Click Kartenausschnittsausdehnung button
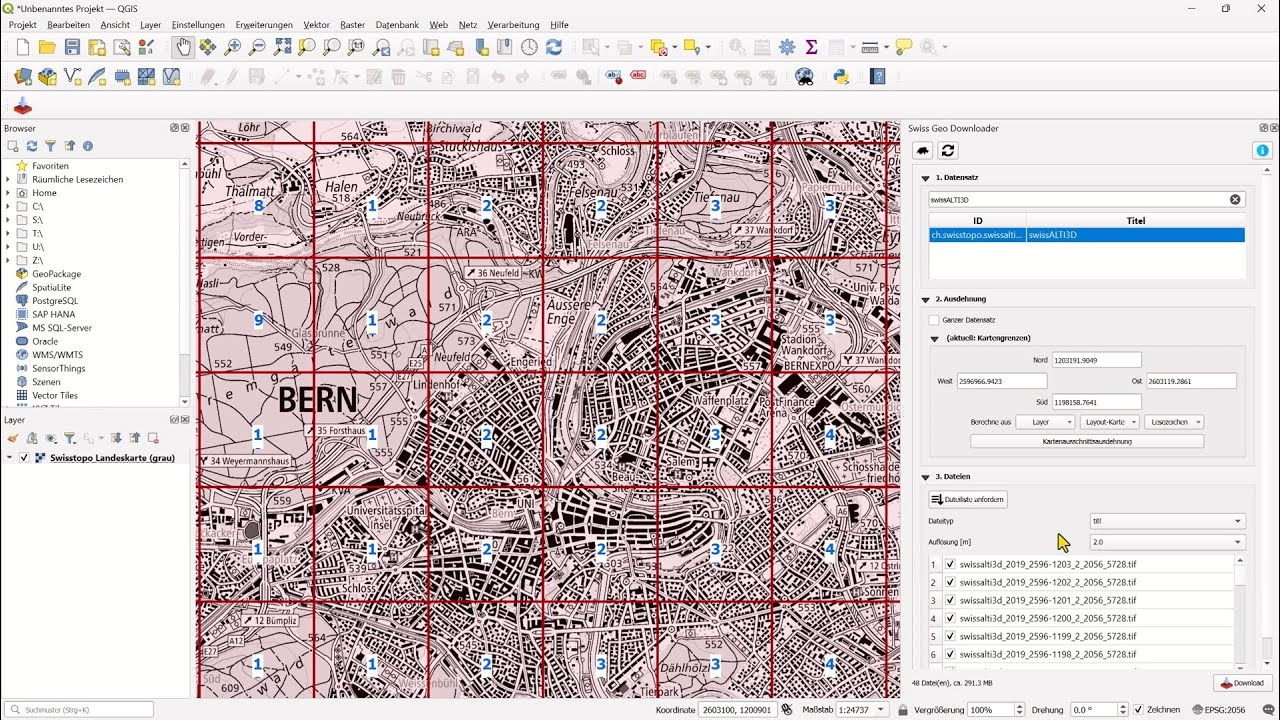This screenshot has width=1280, height=720. 1087,441
